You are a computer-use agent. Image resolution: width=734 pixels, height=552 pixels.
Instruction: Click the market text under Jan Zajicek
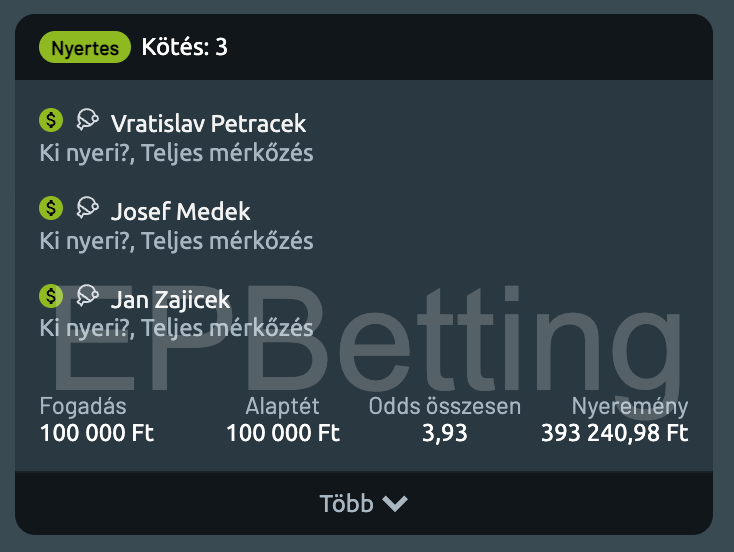click(176, 328)
